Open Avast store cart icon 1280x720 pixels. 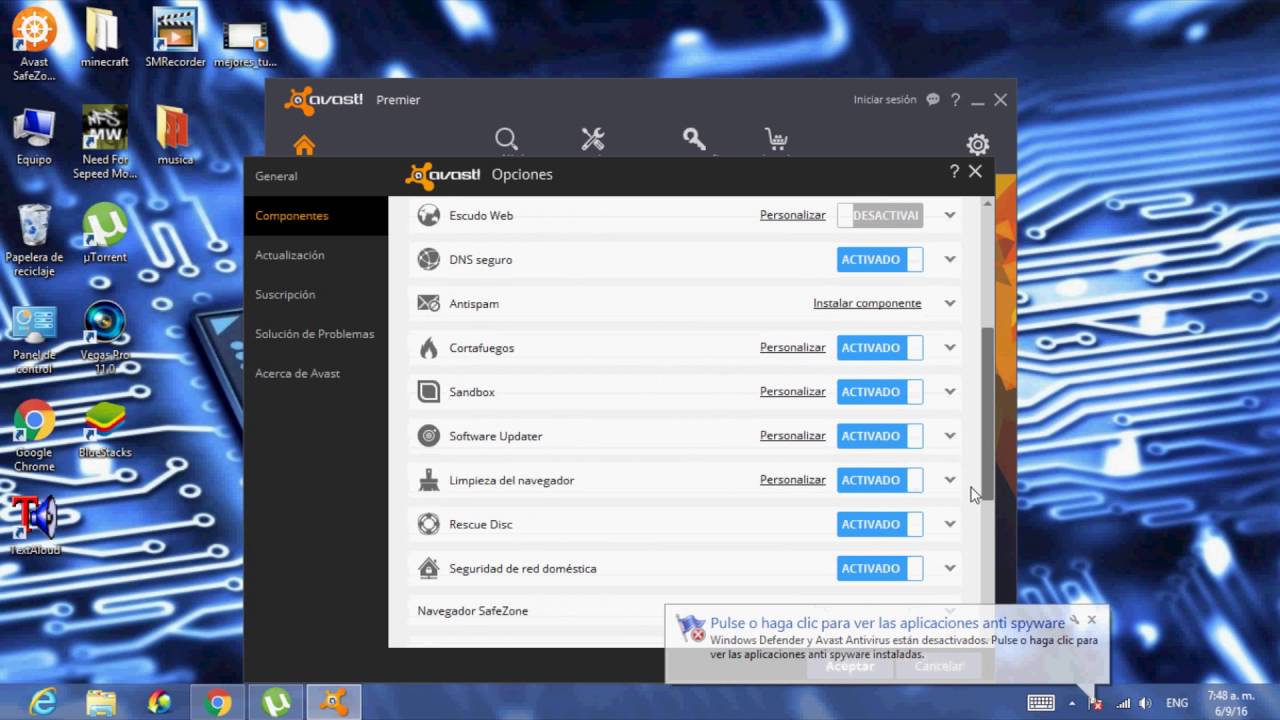[776, 140]
